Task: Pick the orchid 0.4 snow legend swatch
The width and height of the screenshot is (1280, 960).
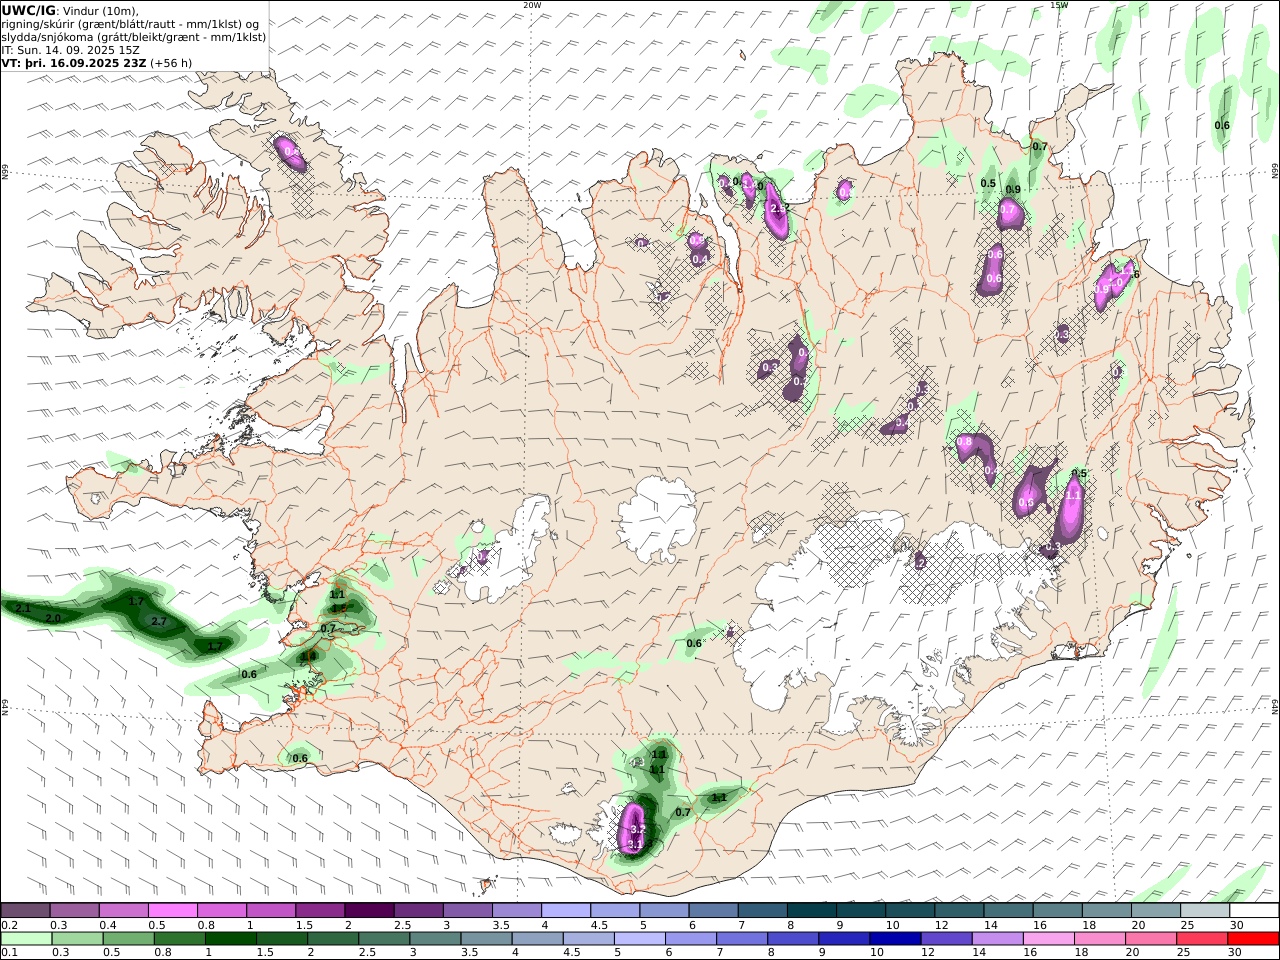Action: click(x=123, y=911)
